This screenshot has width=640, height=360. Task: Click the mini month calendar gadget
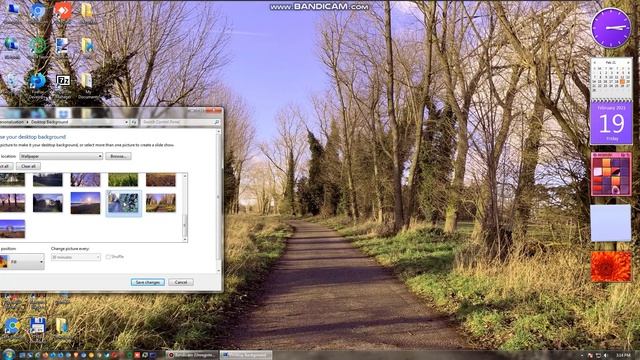tap(611, 78)
